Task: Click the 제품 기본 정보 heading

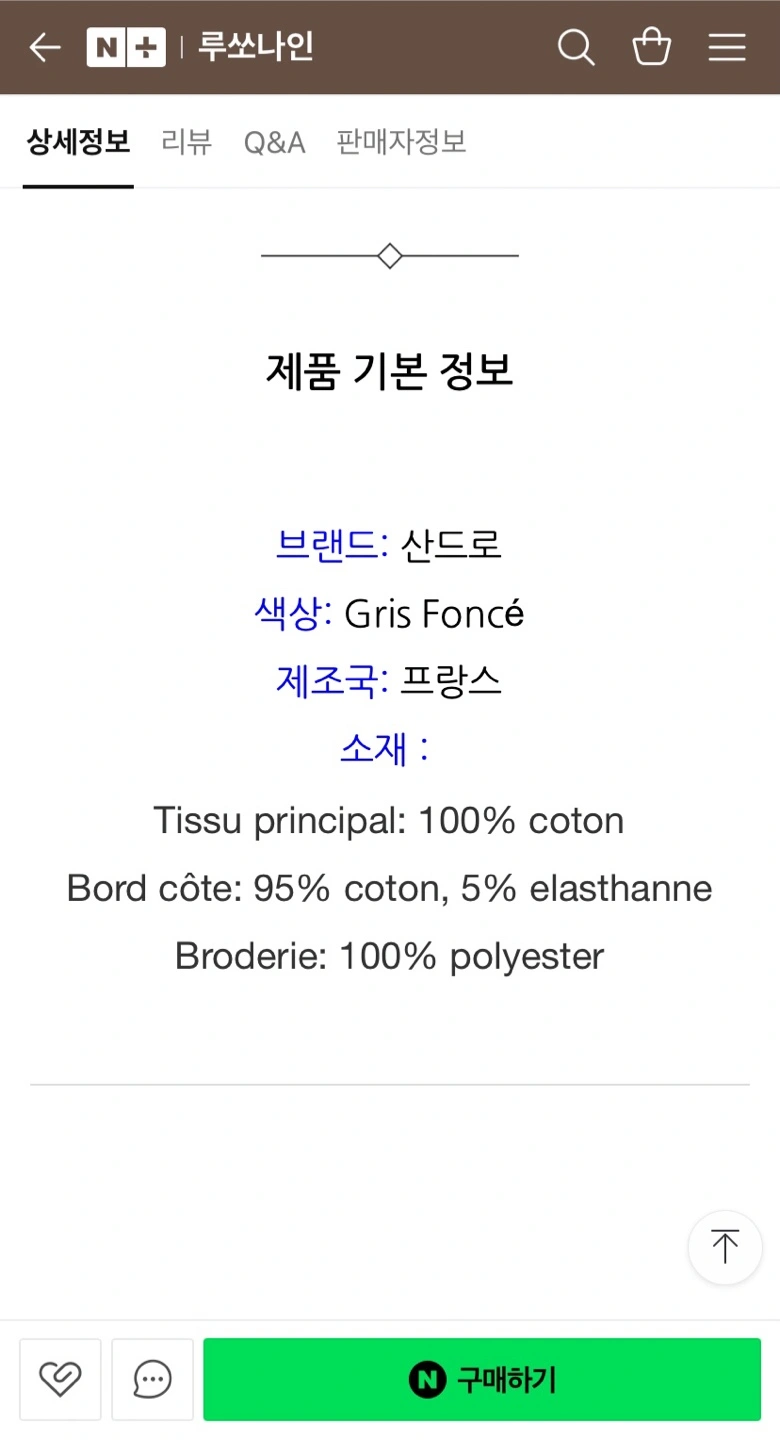Action: [390, 371]
